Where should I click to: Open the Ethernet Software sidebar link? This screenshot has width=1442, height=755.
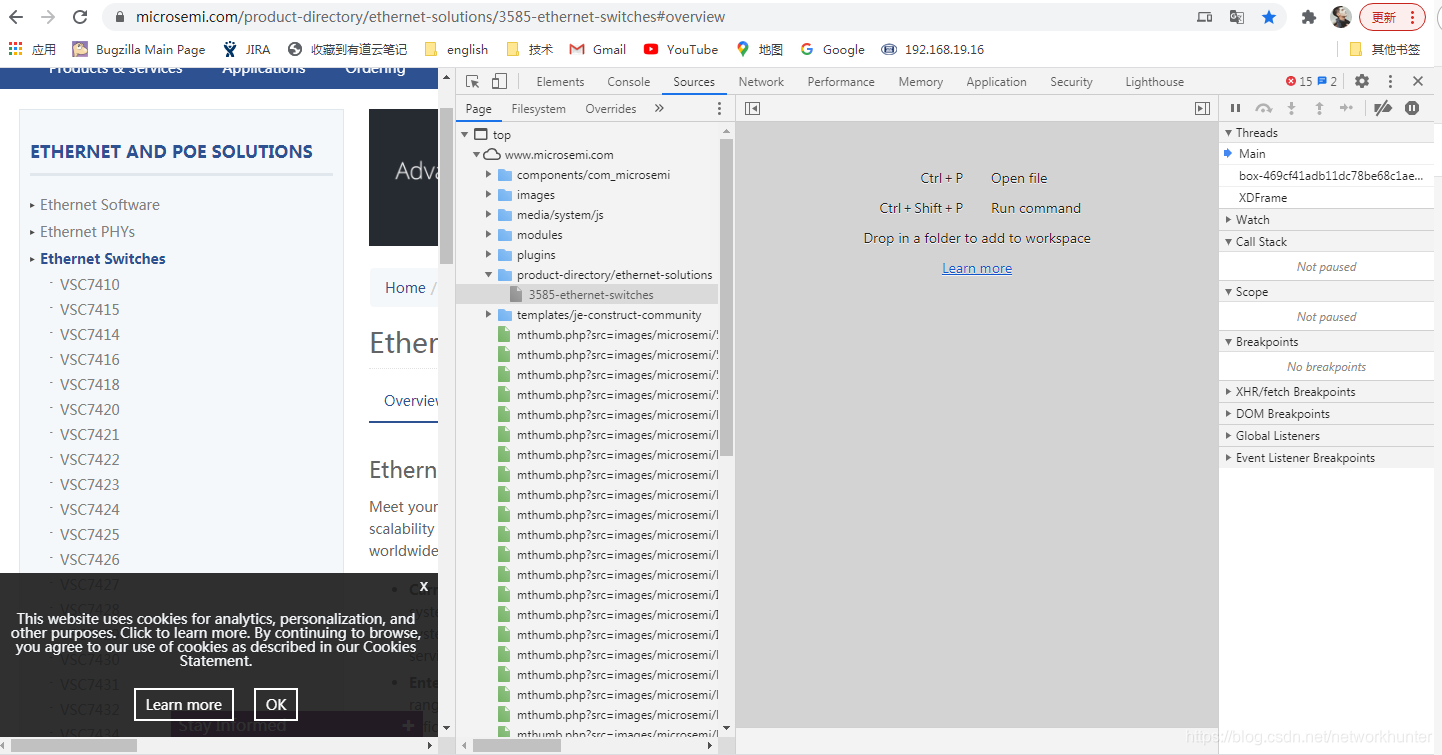(x=100, y=204)
